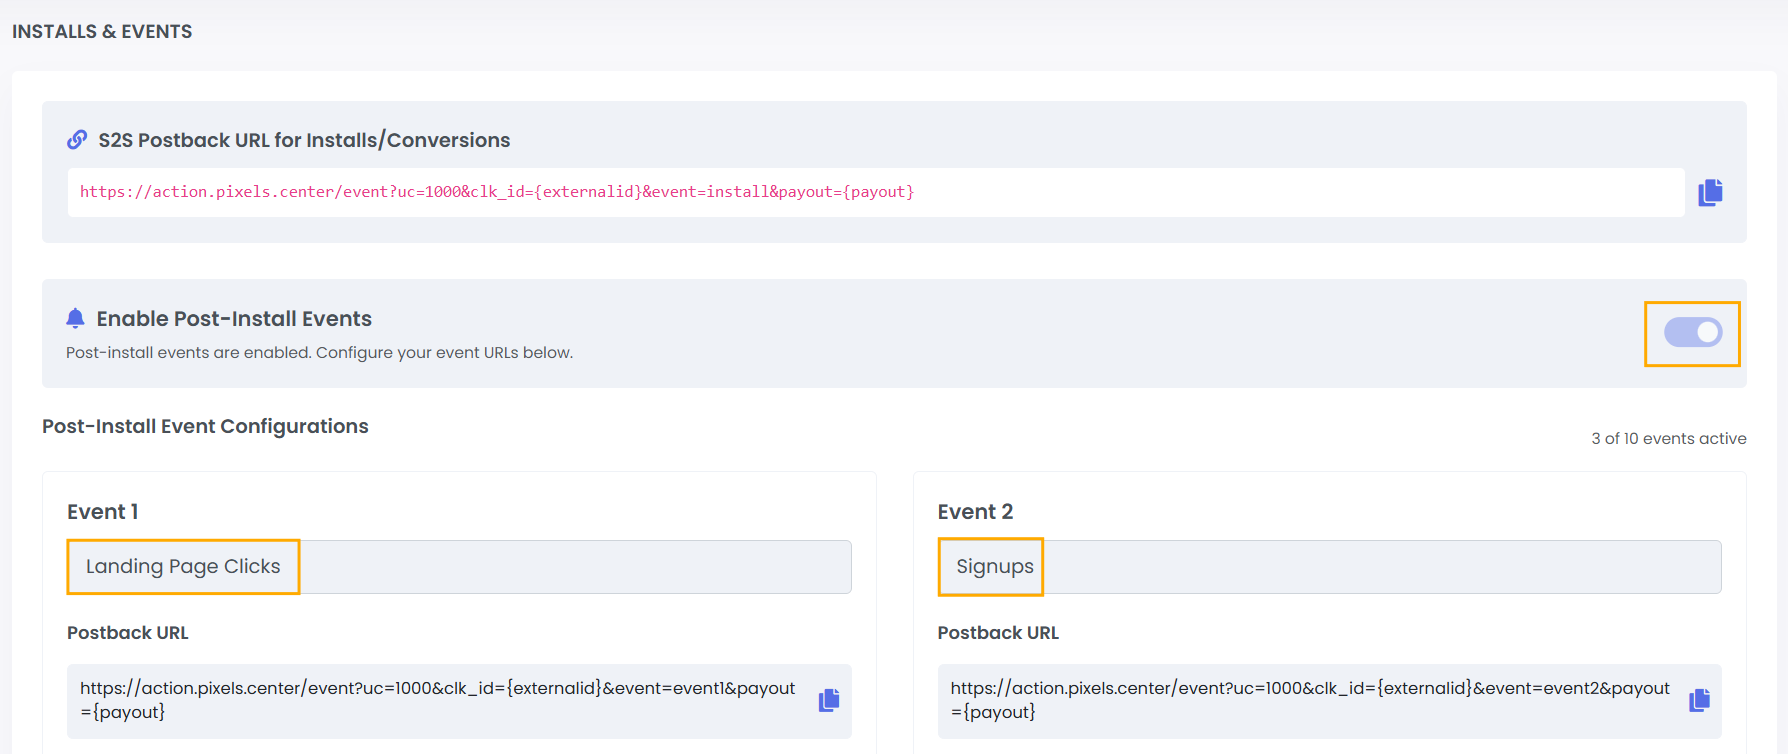
Task: Copy the S2S install postback URL
Action: pos(1710,192)
